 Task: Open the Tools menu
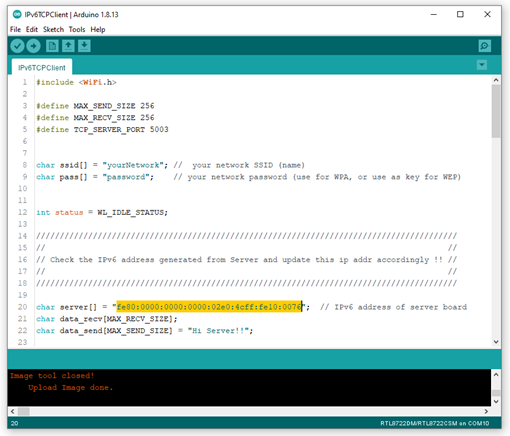pos(77,29)
